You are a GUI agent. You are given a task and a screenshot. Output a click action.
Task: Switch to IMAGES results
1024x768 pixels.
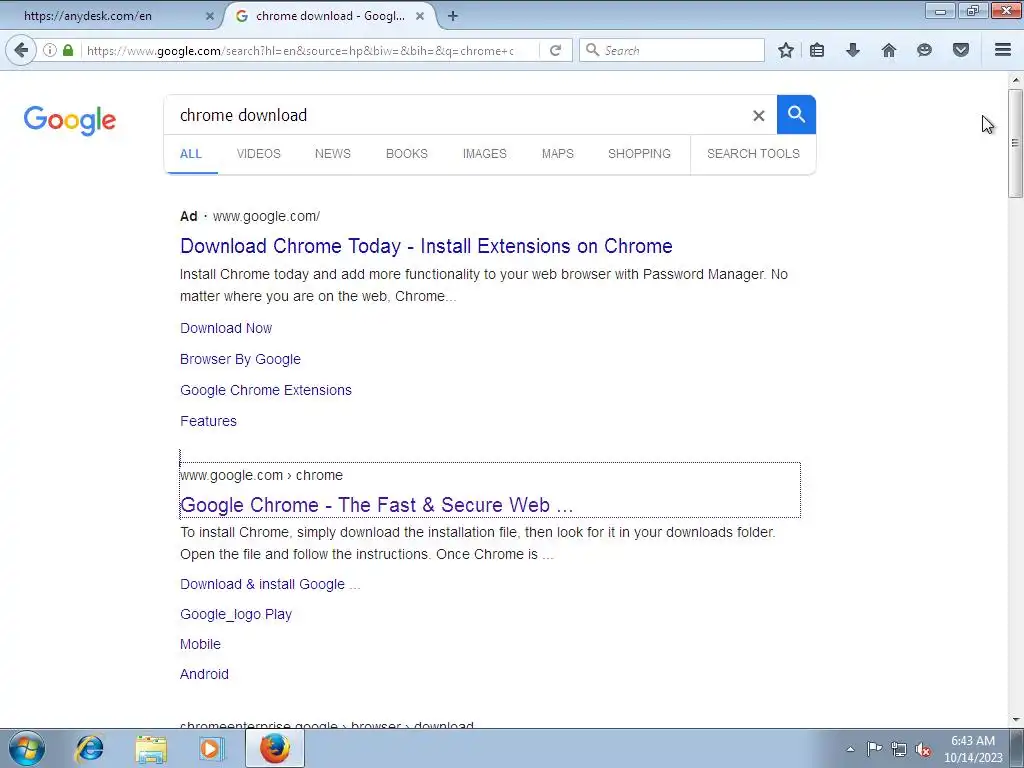(485, 154)
